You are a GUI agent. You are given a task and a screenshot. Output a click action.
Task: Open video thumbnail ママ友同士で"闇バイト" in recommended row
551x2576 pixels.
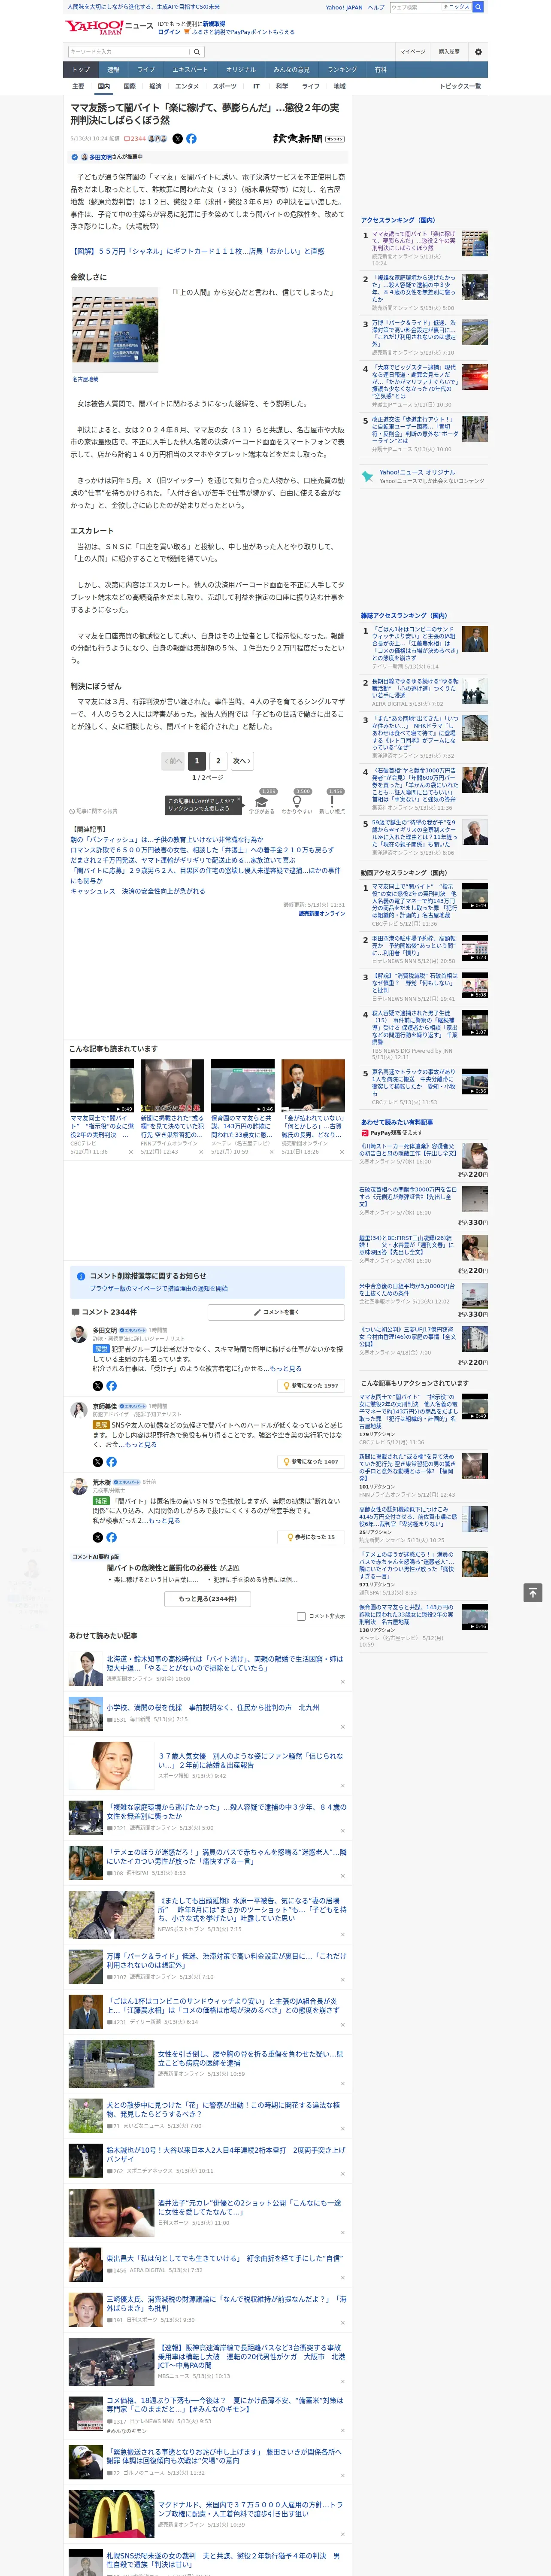point(102,1086)
